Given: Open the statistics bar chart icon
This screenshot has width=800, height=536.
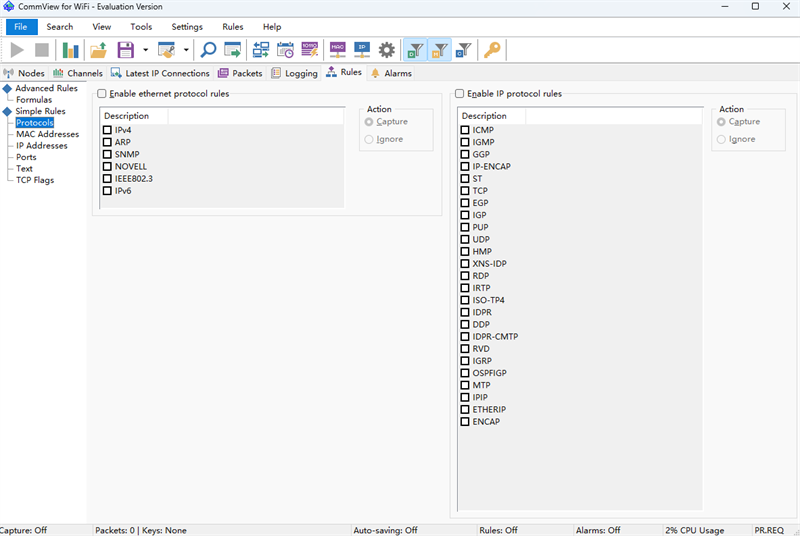Looking at the screenshot, I should [70, 50].
